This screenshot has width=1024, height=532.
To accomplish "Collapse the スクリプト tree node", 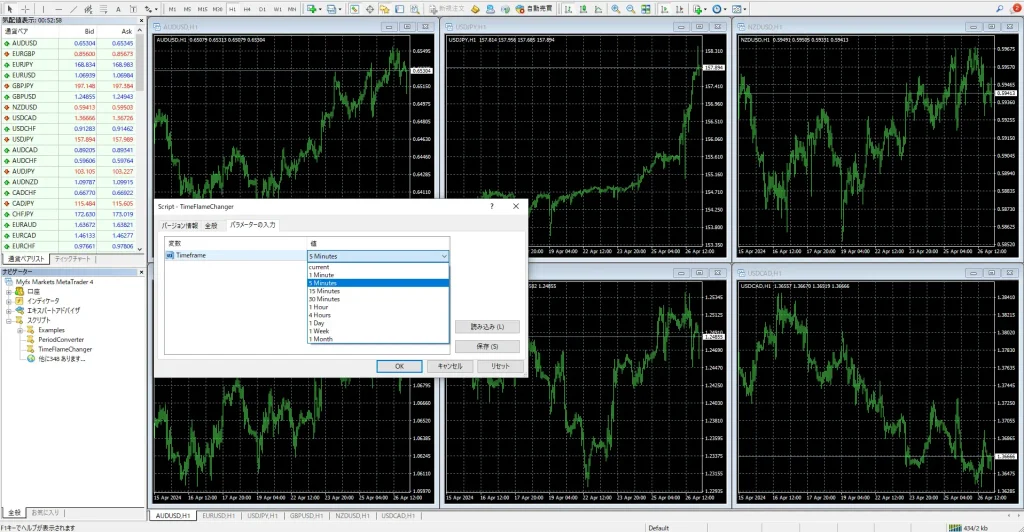I will tap(9, 321).
